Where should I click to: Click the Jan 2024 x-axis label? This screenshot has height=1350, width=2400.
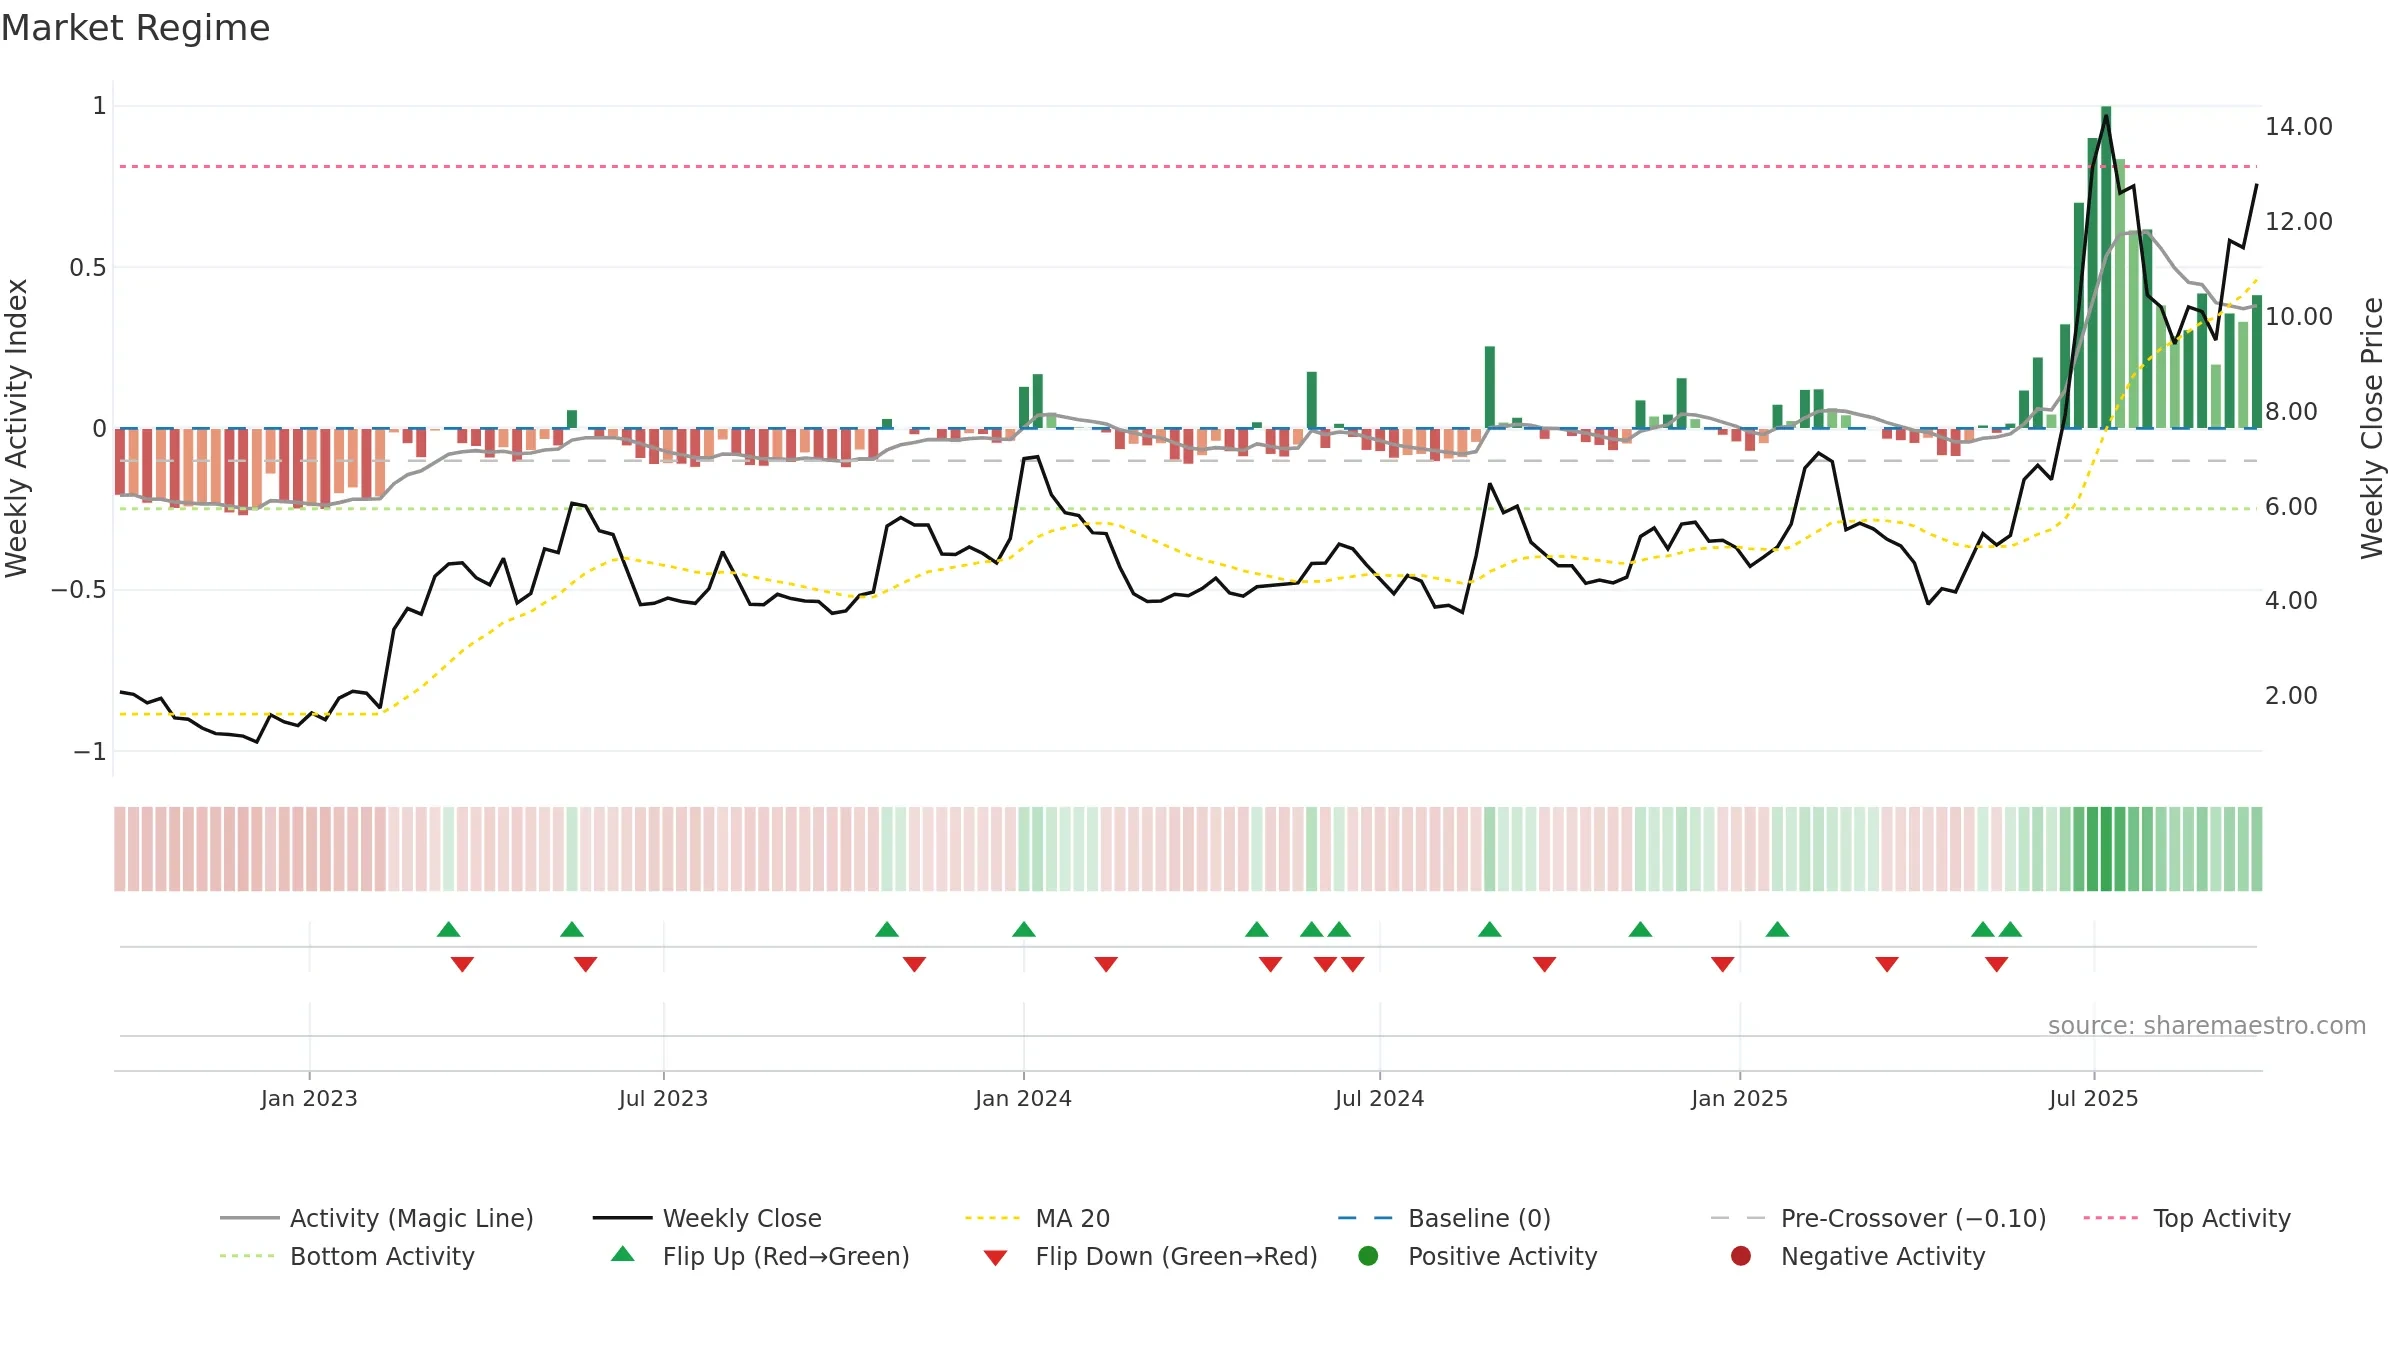click(x=1023, y=1098)
